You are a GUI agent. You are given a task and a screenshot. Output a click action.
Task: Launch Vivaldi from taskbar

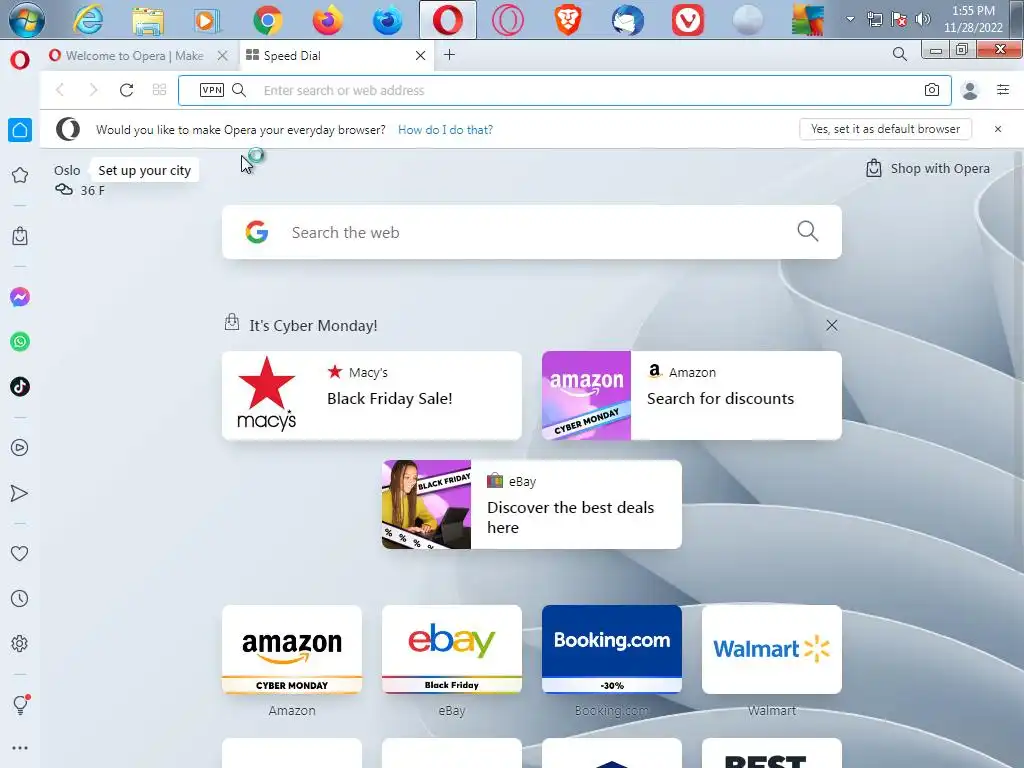click(x=688, y=20)
